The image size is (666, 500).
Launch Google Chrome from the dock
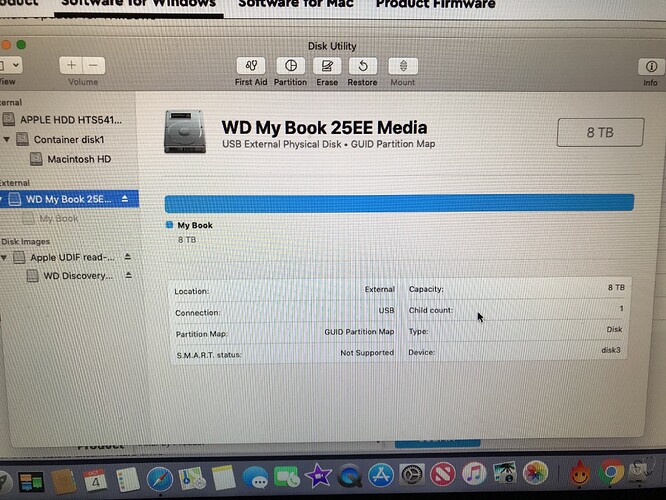[611, 472]
